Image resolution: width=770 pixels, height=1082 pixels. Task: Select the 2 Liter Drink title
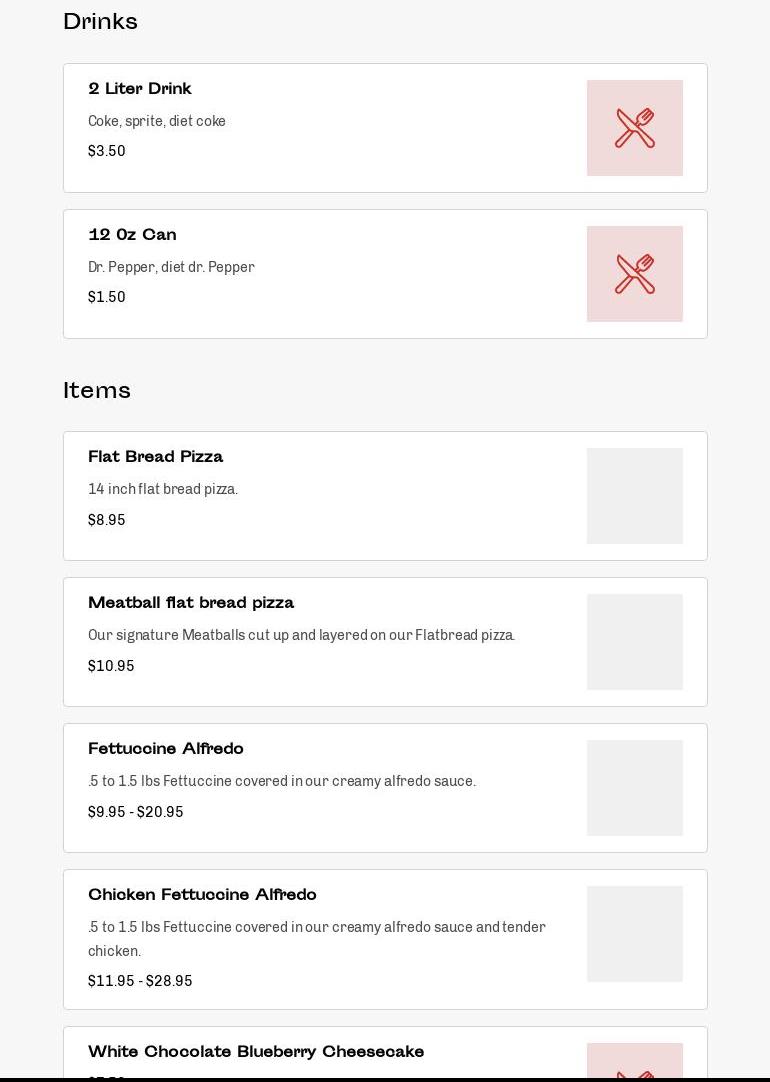pos(140,89)
